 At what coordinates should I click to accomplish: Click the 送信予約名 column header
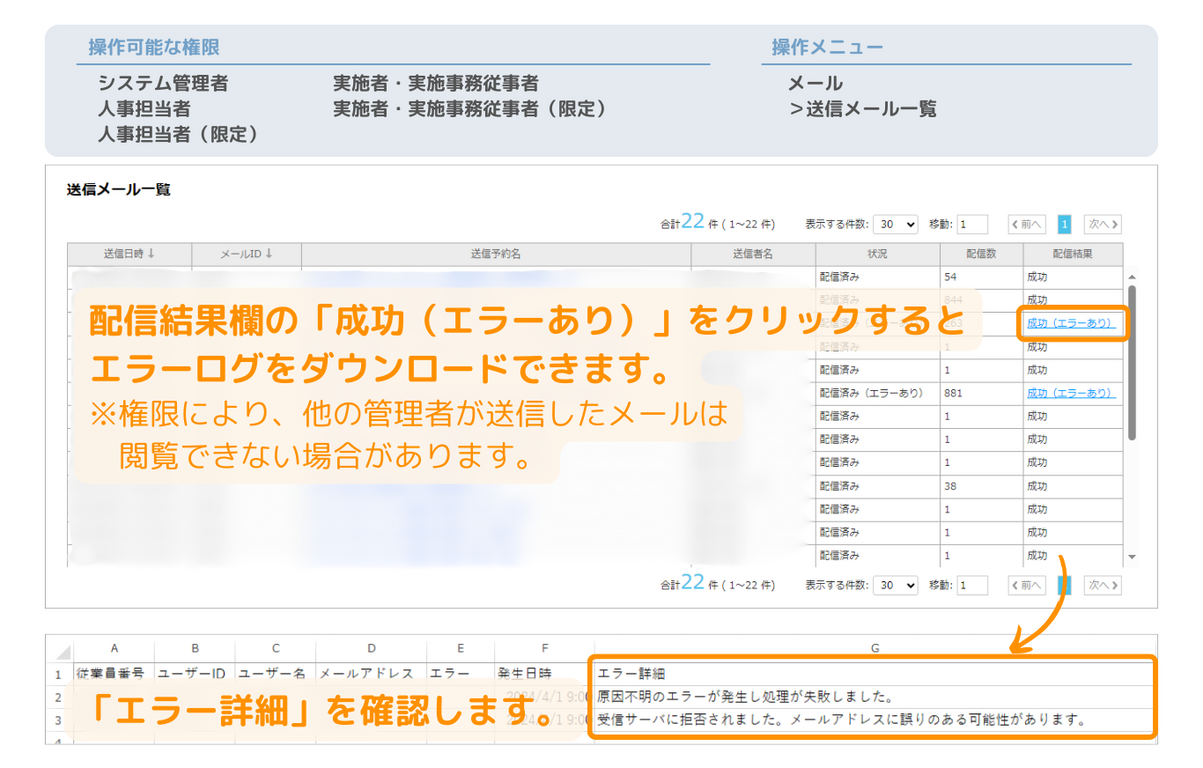495,254
